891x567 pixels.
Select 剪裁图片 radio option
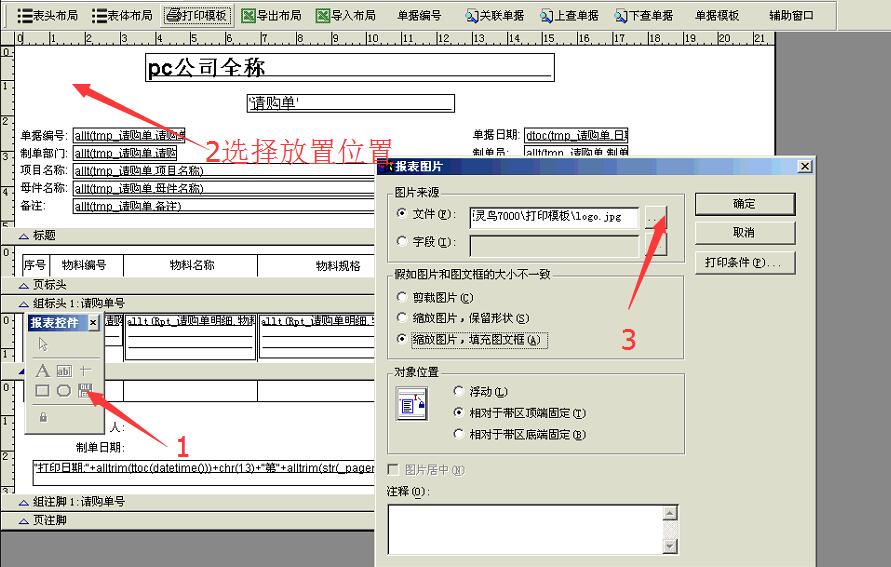pyautogui.click(x=402, y=297)
